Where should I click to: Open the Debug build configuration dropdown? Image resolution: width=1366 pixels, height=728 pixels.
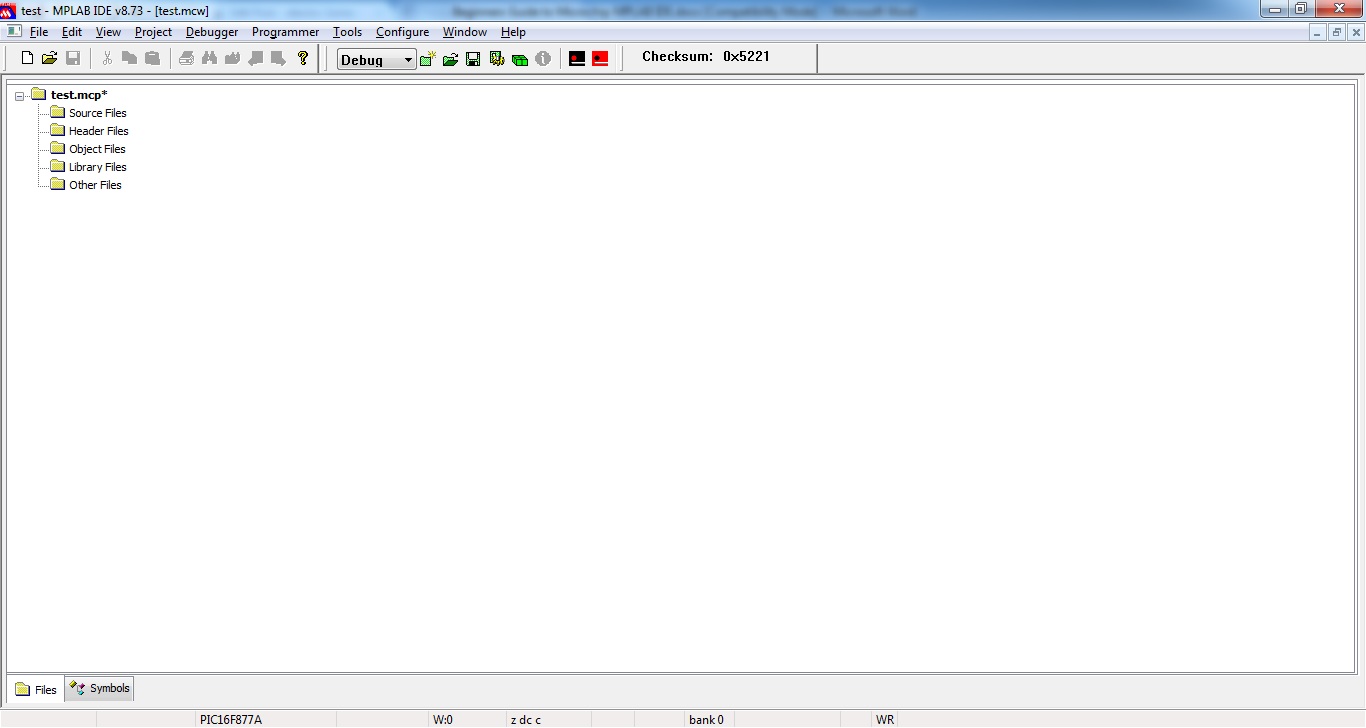coord(408,60)
